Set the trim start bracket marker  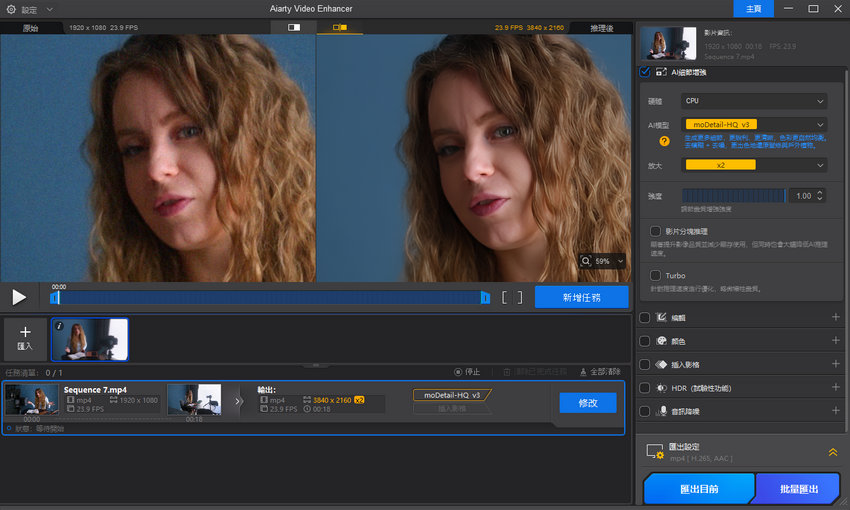point(506,297)
